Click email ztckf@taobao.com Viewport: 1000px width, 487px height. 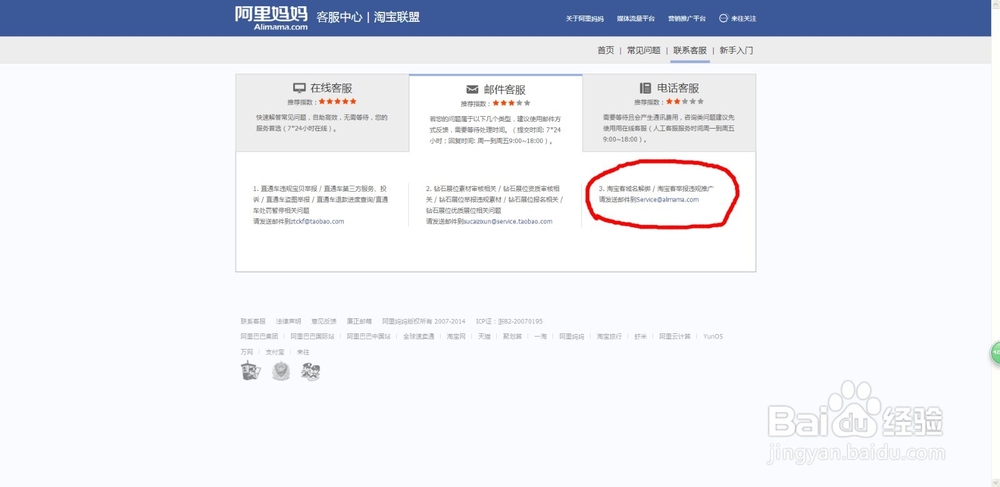tap(317, 221)
